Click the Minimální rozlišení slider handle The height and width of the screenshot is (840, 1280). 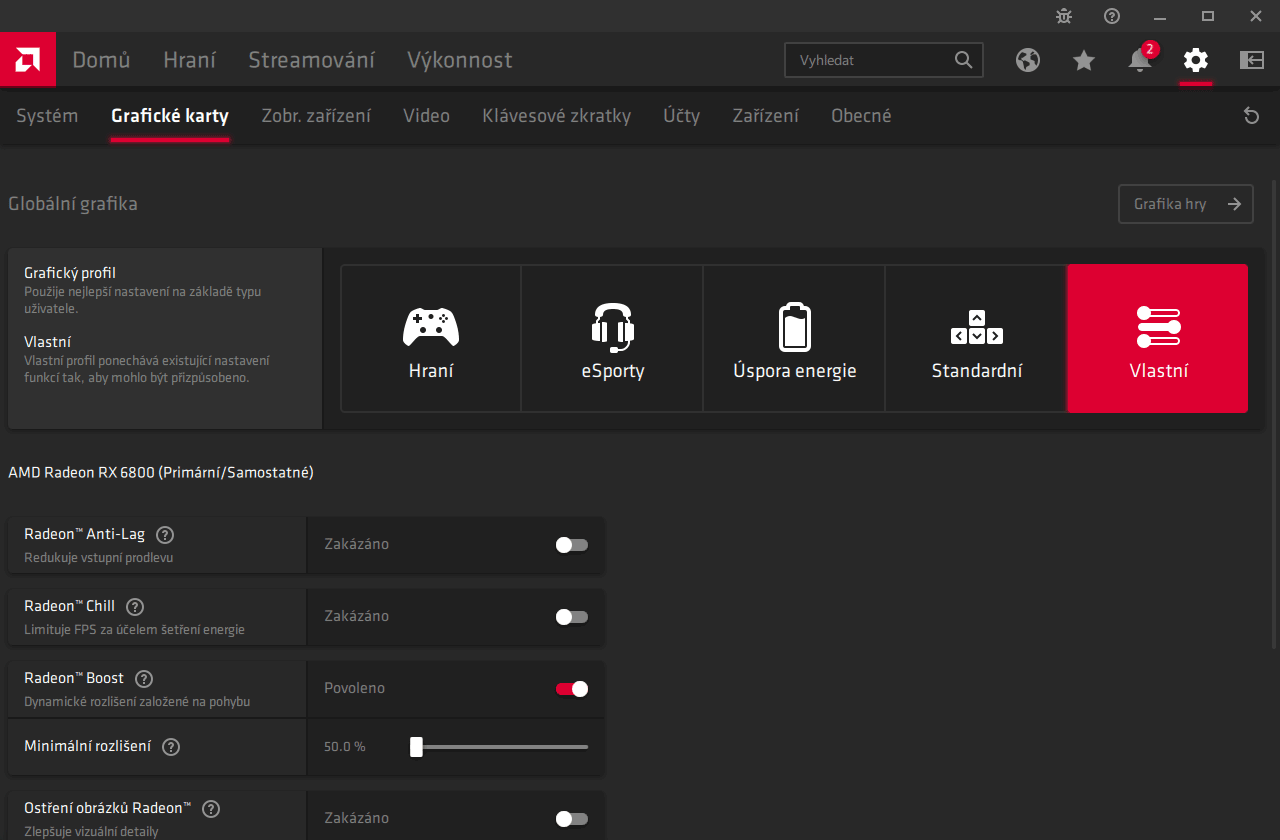(x=416, y=747)
